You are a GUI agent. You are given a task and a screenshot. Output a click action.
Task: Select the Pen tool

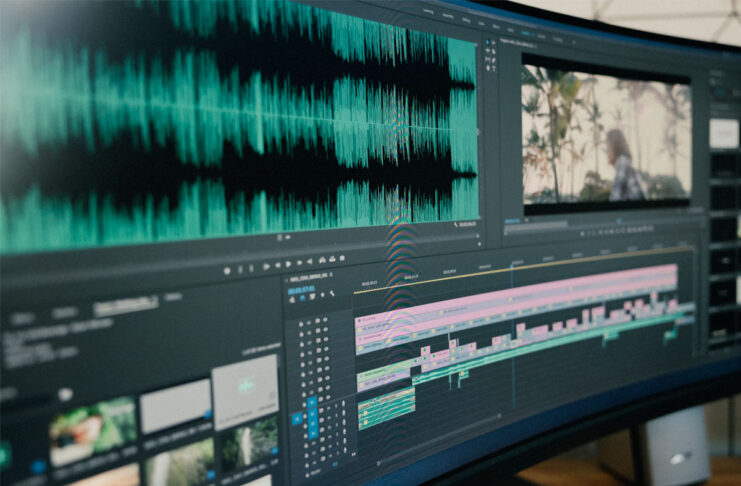point(494,60)
